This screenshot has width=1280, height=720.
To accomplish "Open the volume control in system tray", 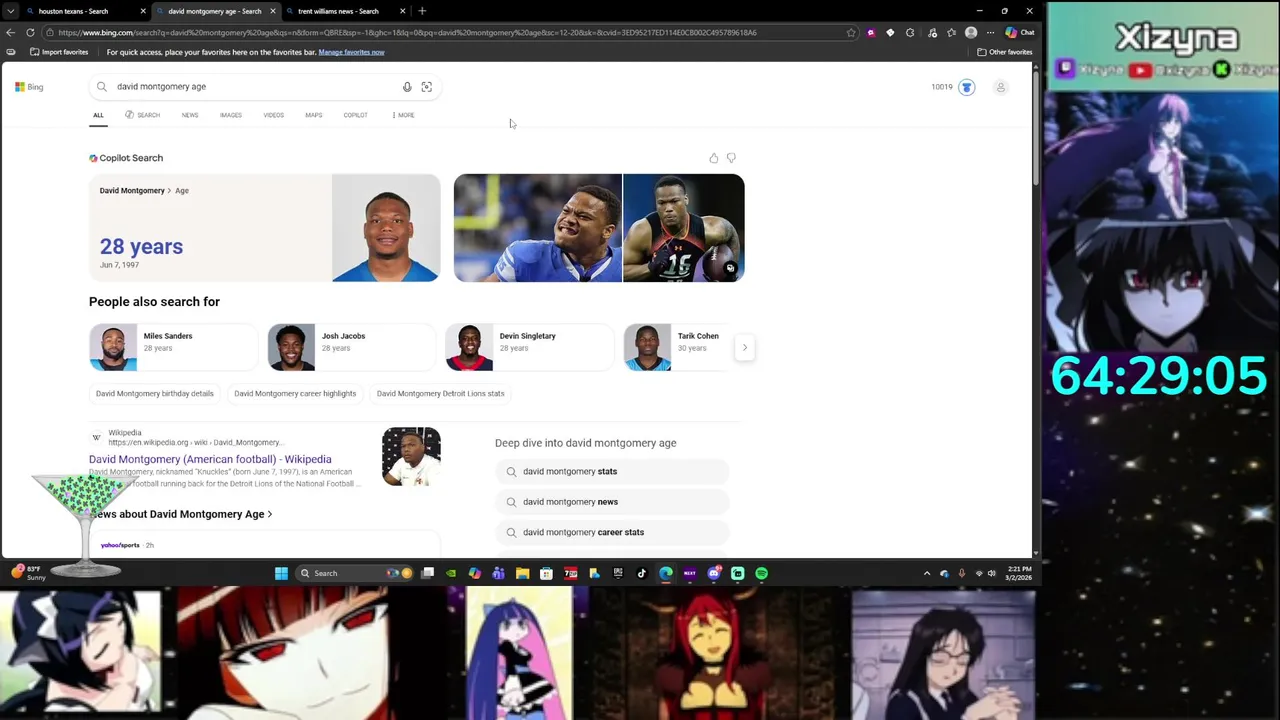I will [x=992, y=573].
